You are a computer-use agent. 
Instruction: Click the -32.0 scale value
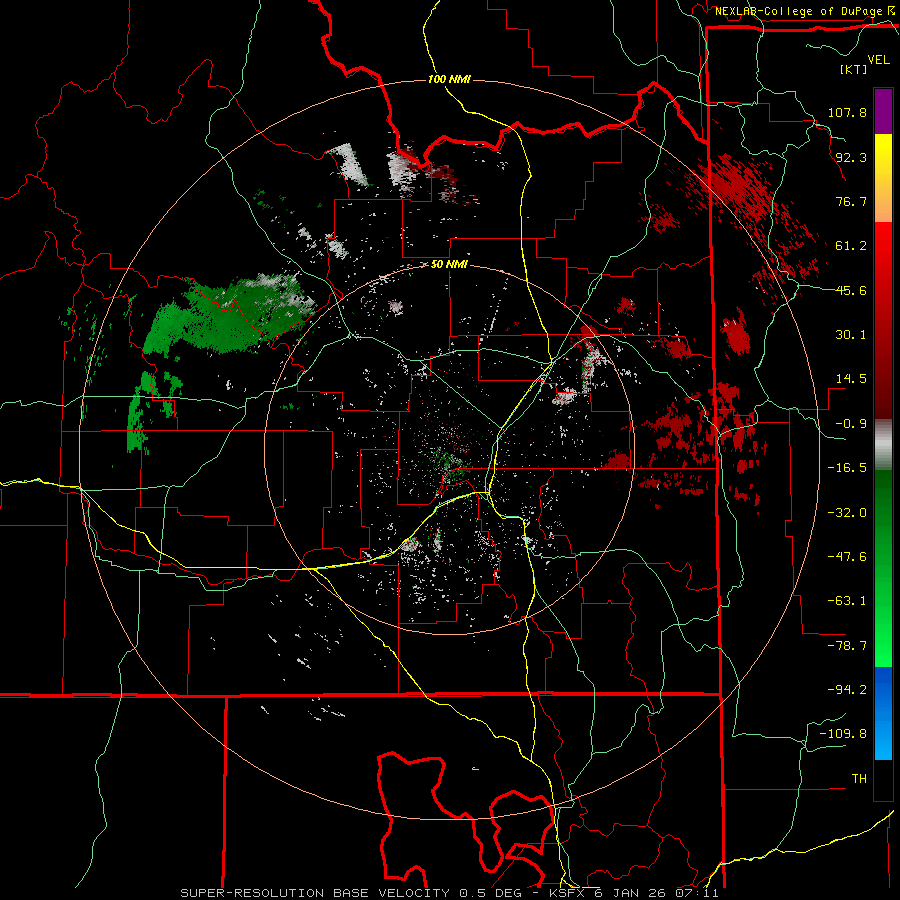tap(847, 513)
